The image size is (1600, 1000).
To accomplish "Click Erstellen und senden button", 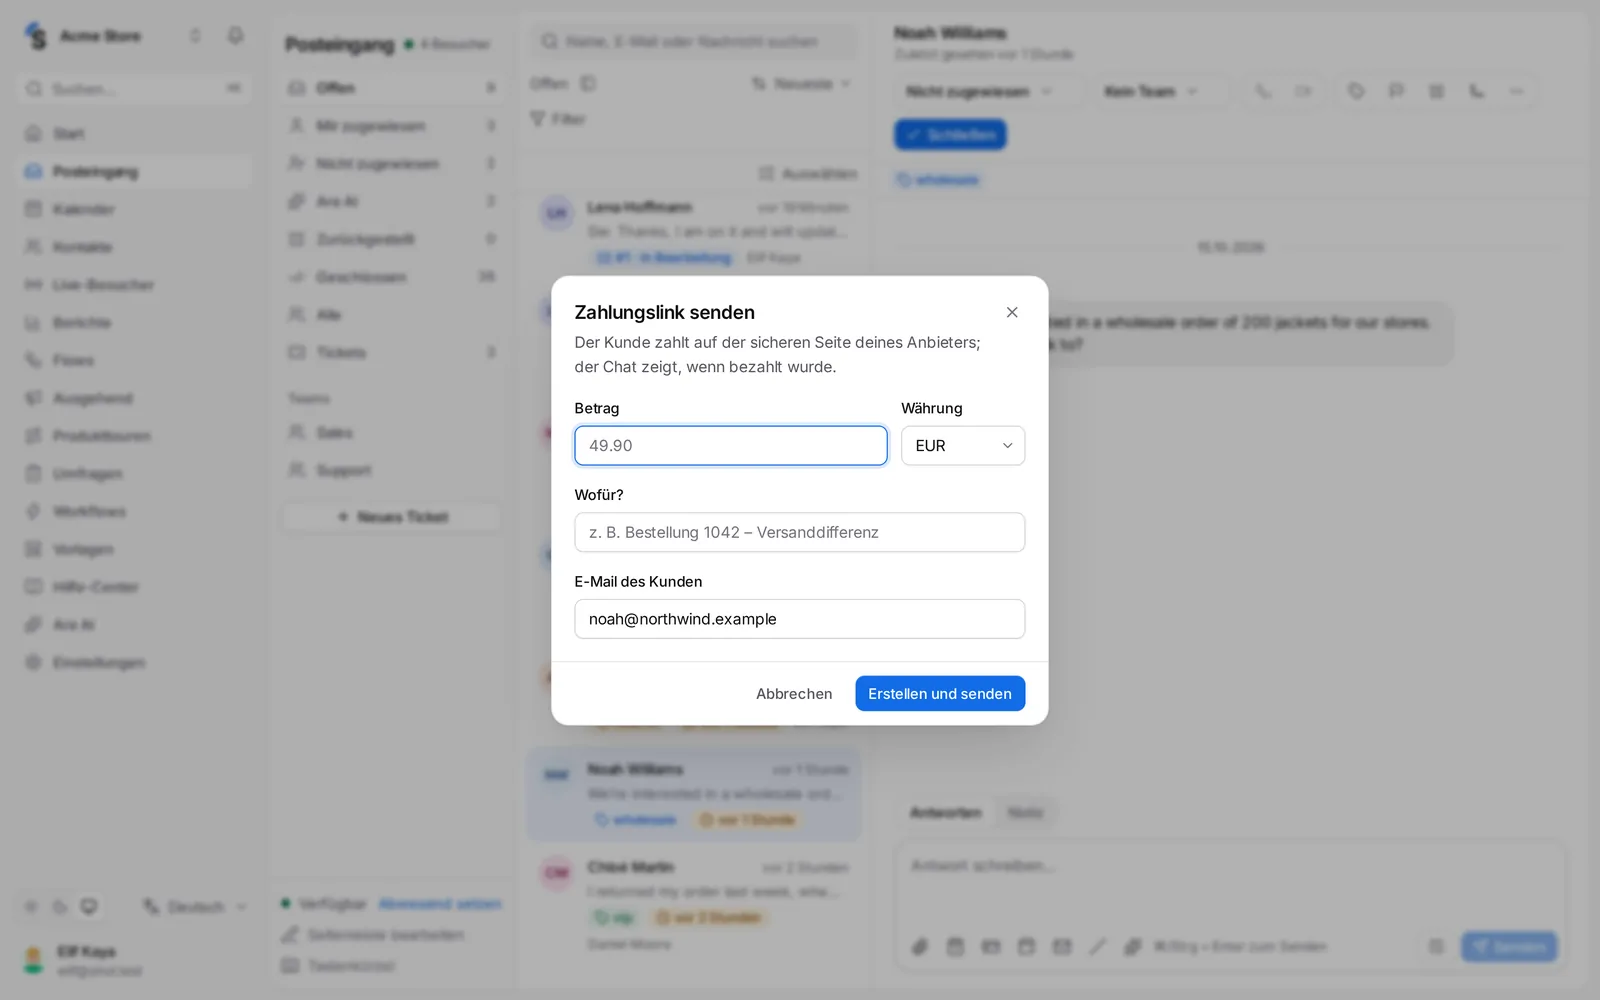I will 940,694.
